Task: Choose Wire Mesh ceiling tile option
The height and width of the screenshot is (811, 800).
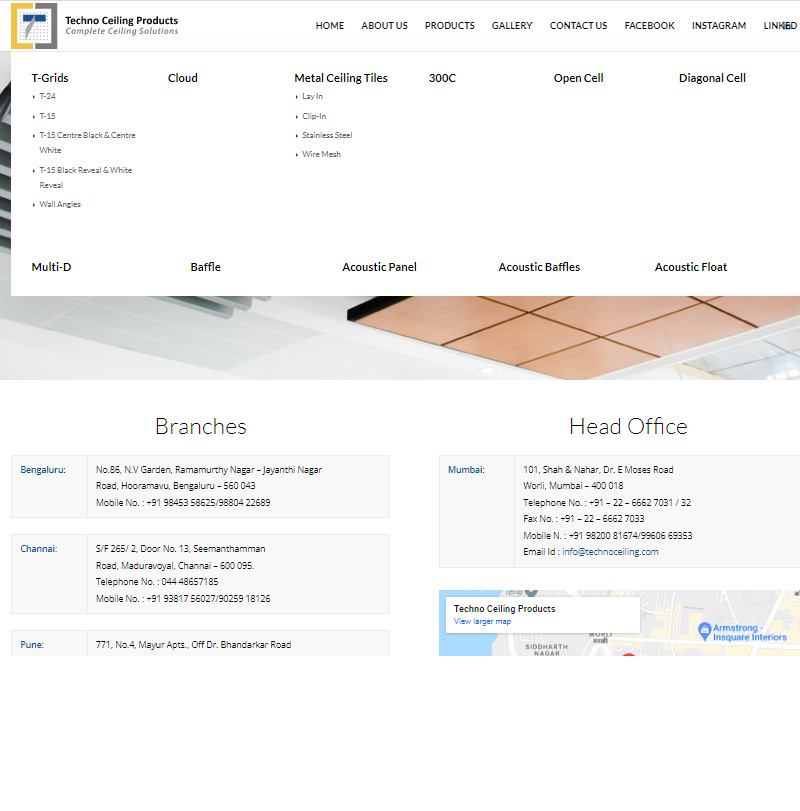Action: [x=321, y=154]
